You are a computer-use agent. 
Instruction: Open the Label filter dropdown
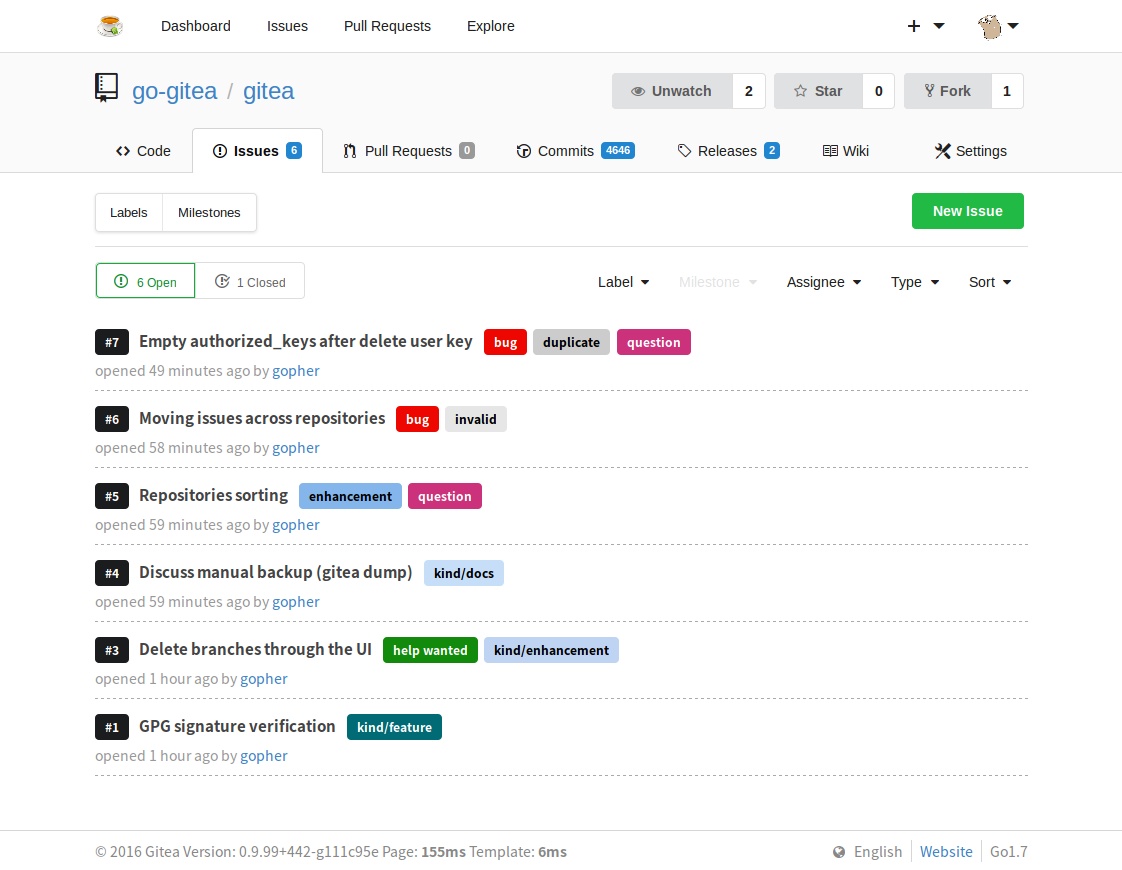coord(622,282)
